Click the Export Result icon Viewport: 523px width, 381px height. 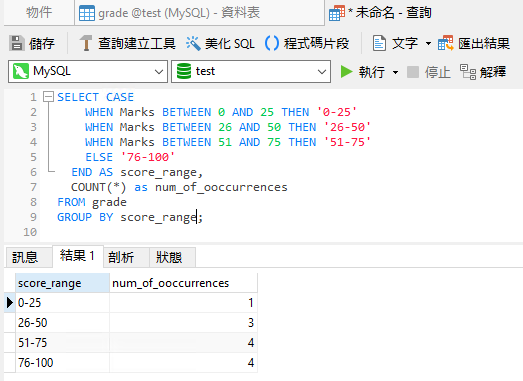446,43
